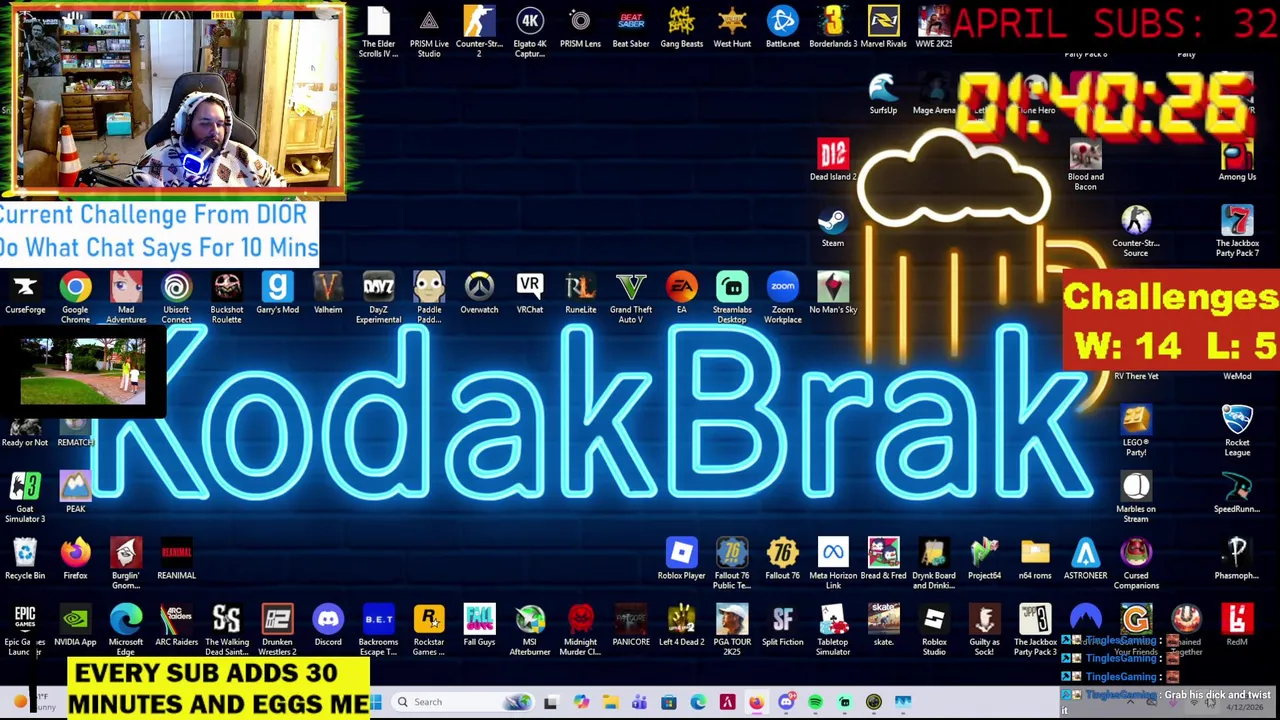Image resolution: width=1280 pixels, height=720 pixels.
Task: Open The Jackbox Party Pack 7
Action: point(1237,232)
